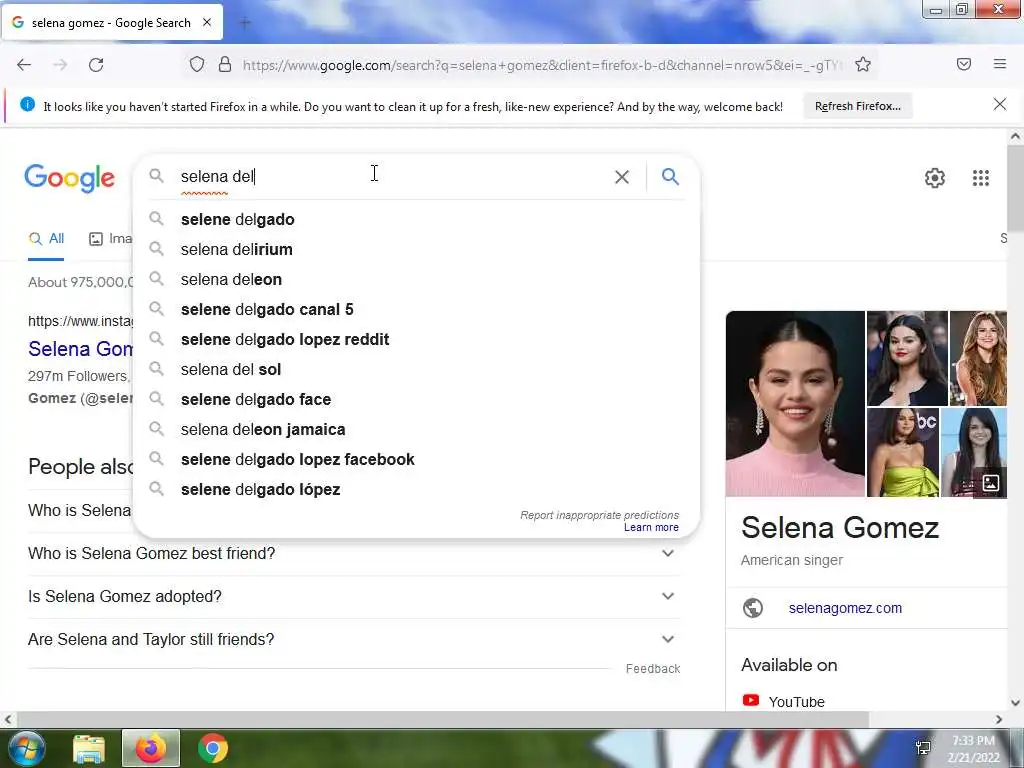Open the Windows Start menu orb
This screenshot has height=768, width=1024.
pos(27,748)
